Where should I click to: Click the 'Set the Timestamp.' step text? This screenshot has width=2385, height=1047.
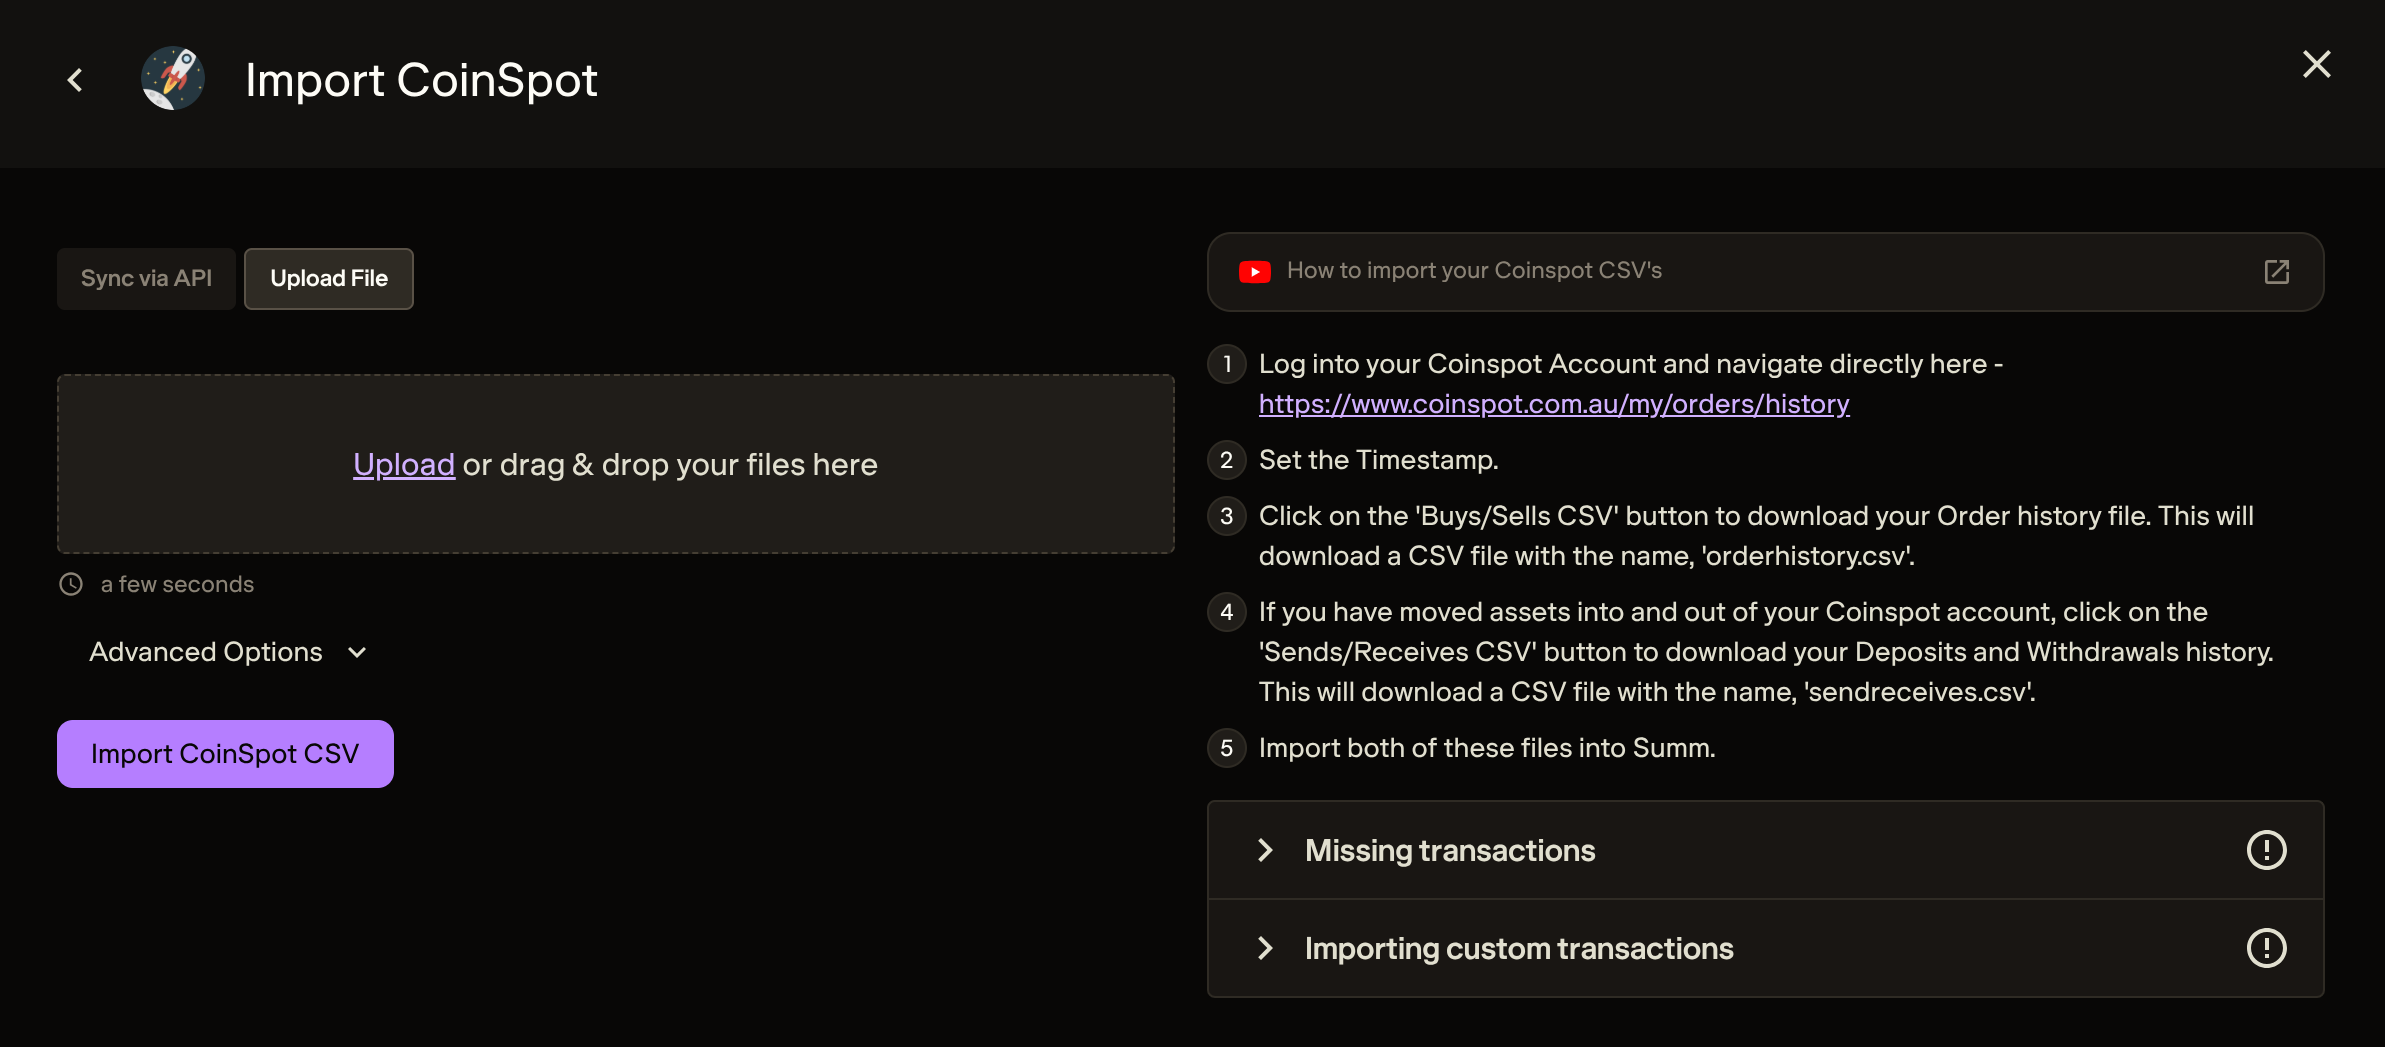pyautogui.click(x=1378, y=460)
